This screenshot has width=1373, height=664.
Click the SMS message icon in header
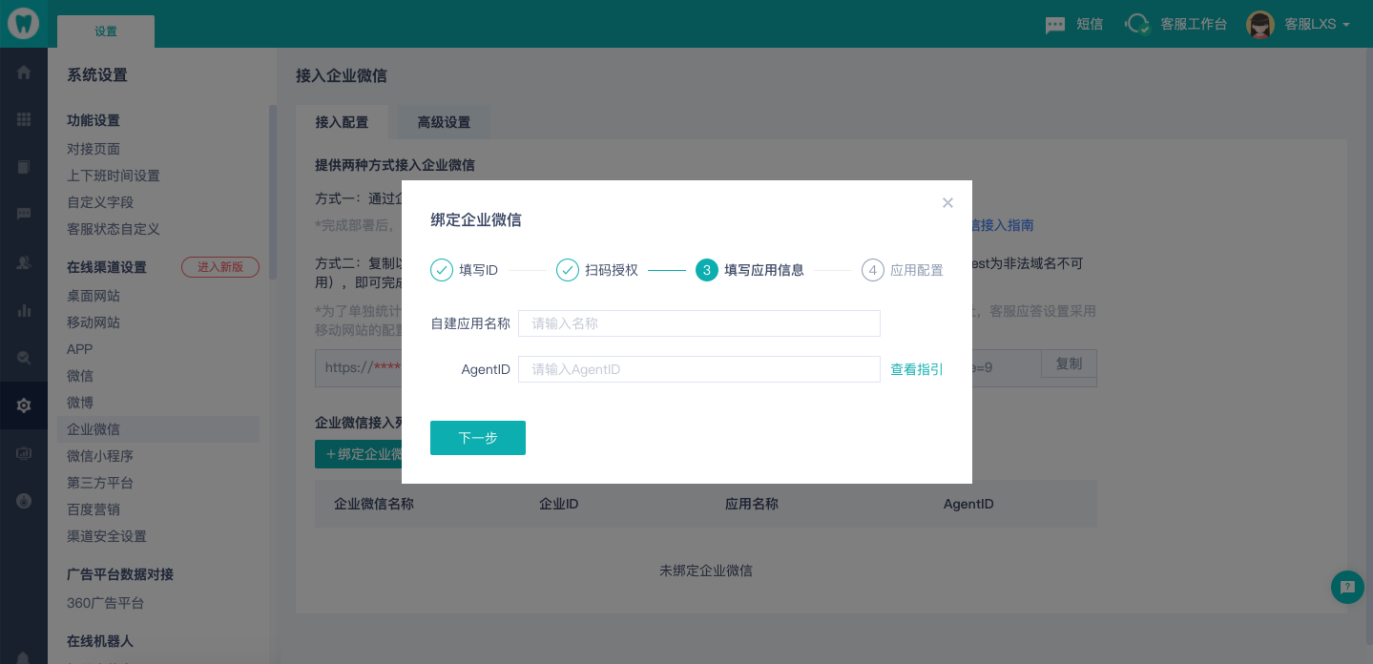1055,25
